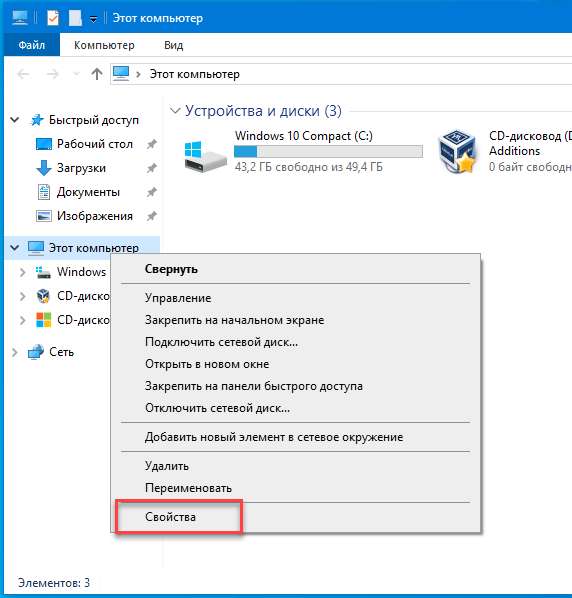Select the VirtualBox Additions CD drive icon
The height and width of the screenshot is (598, 572).
(x=458, y=152)
